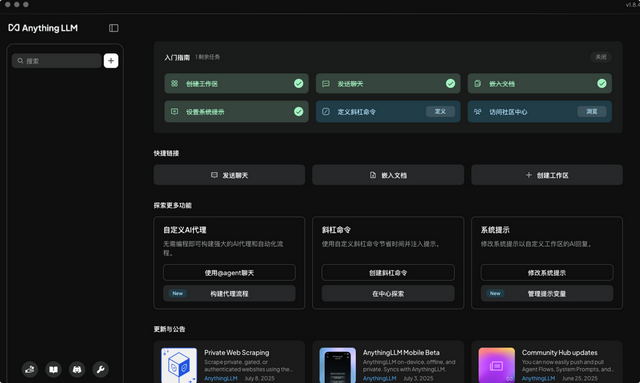Click the 发送聊天 completed checkmark
This screenshot has width=640, height=383.
(450, 83)
